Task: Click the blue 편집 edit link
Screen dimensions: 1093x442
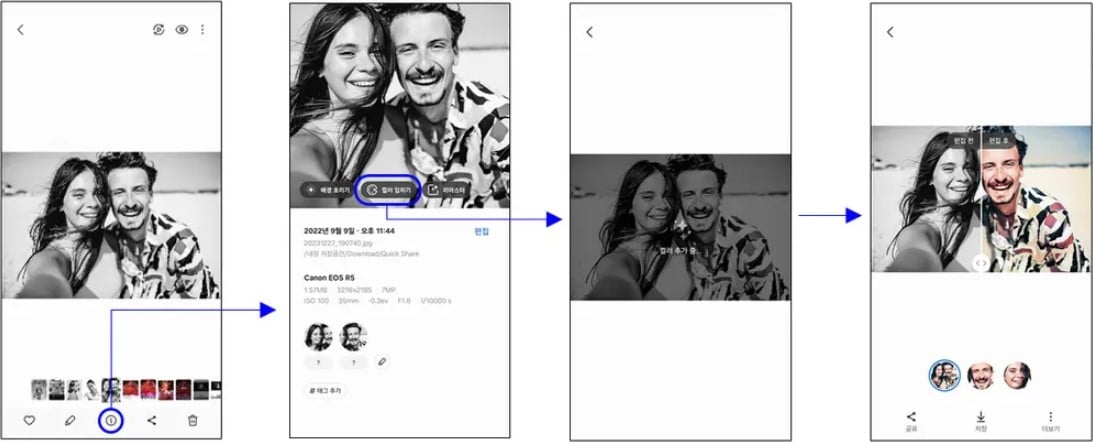Action: 483,231
